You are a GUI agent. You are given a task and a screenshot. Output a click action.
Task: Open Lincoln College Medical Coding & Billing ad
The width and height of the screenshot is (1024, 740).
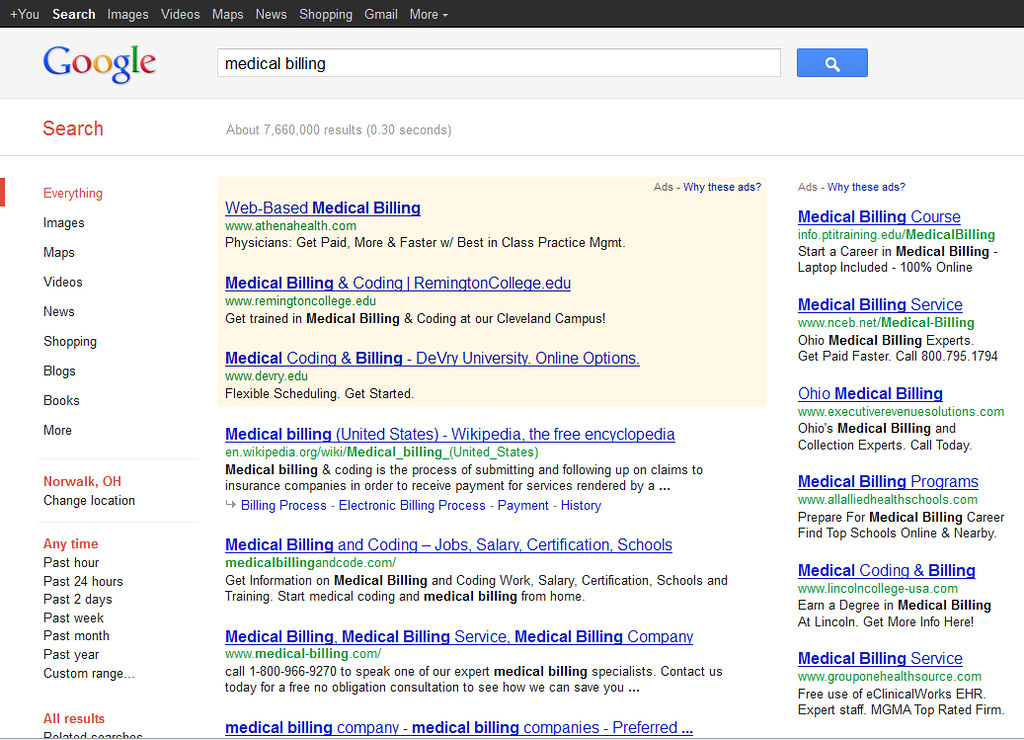(x=887, y=571)
